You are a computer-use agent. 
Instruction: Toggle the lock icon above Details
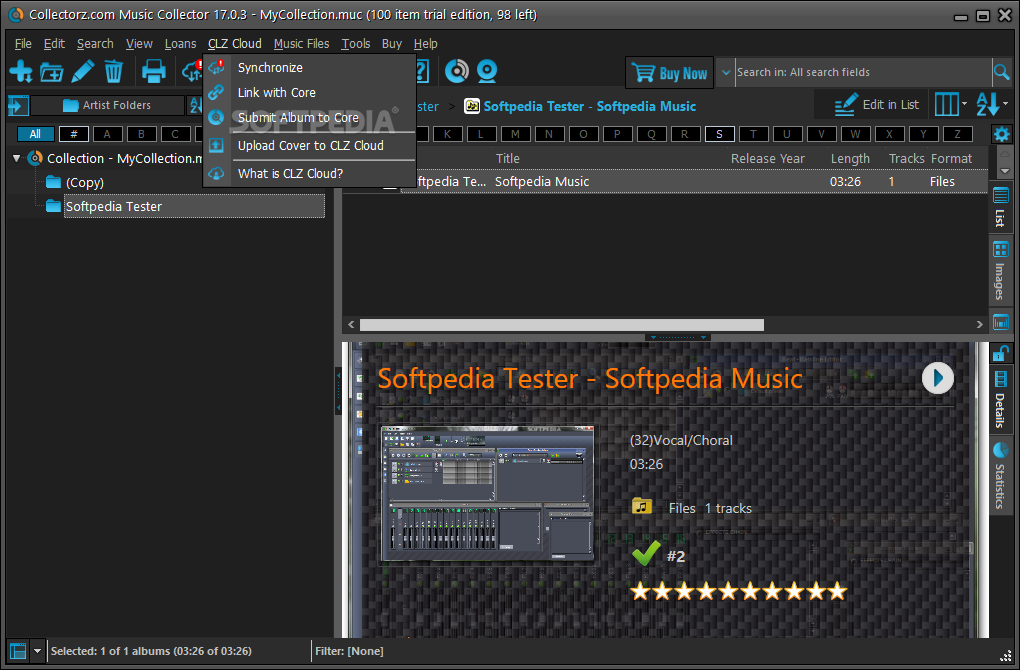click(1000, 354)
